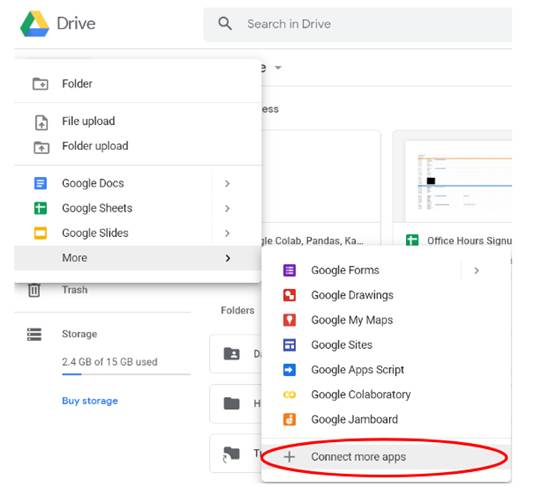Expand the Google Docs submenu arrow
The height and width of the screenshot is (495, 549).
coord(227,183)
